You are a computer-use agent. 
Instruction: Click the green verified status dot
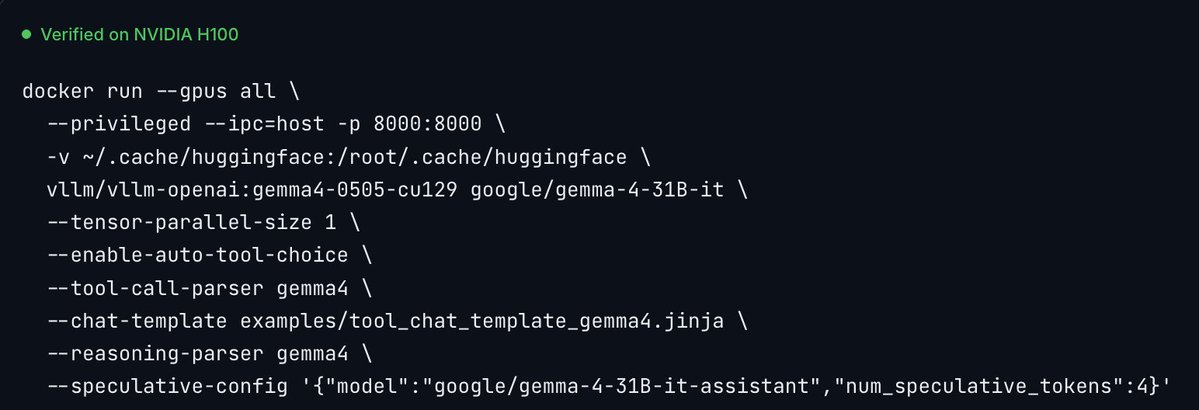(27, 34)
